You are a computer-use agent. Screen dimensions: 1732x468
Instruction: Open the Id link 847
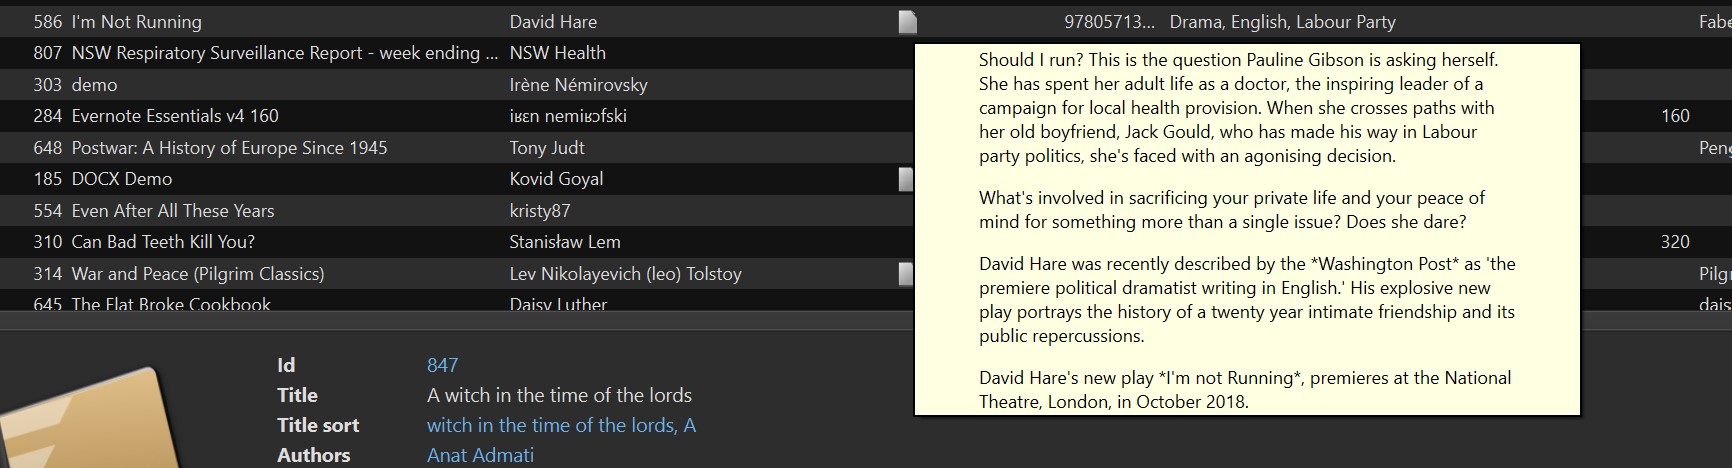point(442,365)
